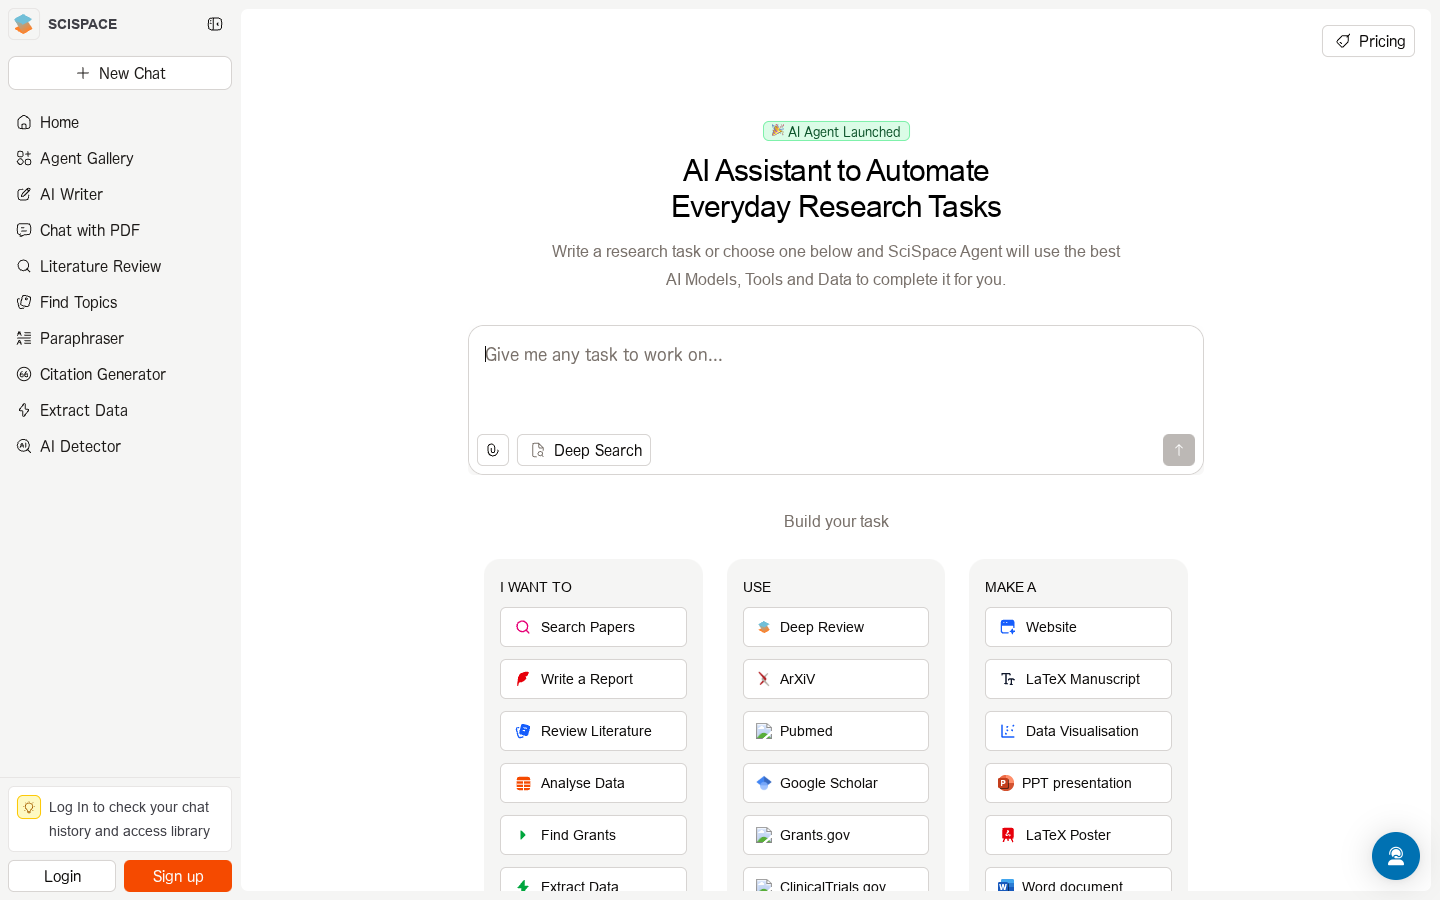Choose the ArXiV source
Screen dimensions: 1440x900
click(836, 679)
